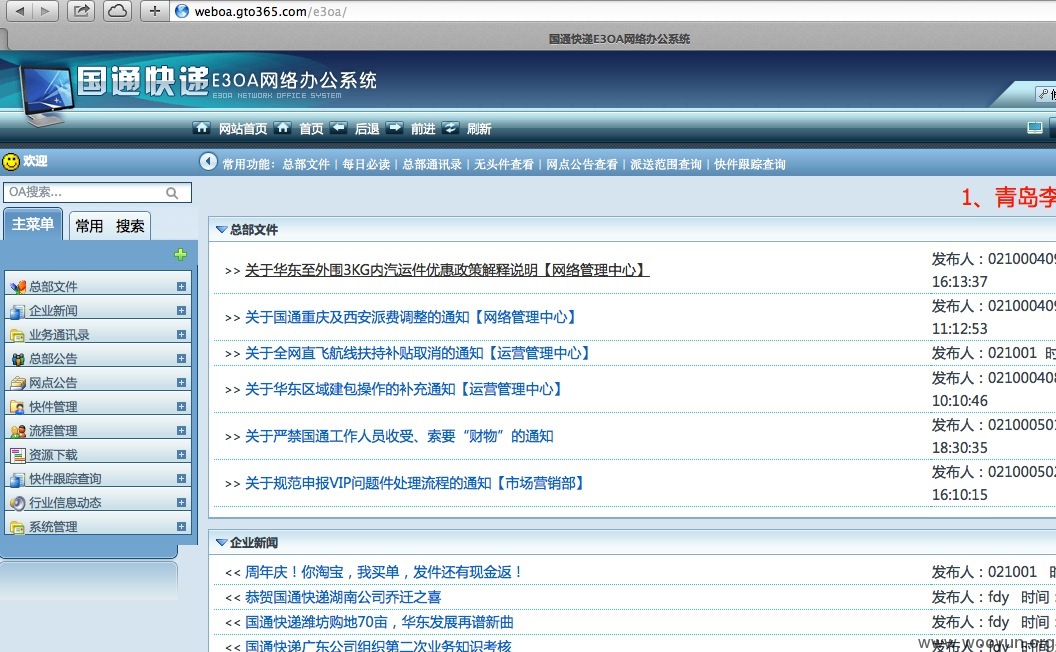Viewport: 1056px width, 652px height.
Task: Click the browser address bar URL
Action: click(x=270, y=11)
